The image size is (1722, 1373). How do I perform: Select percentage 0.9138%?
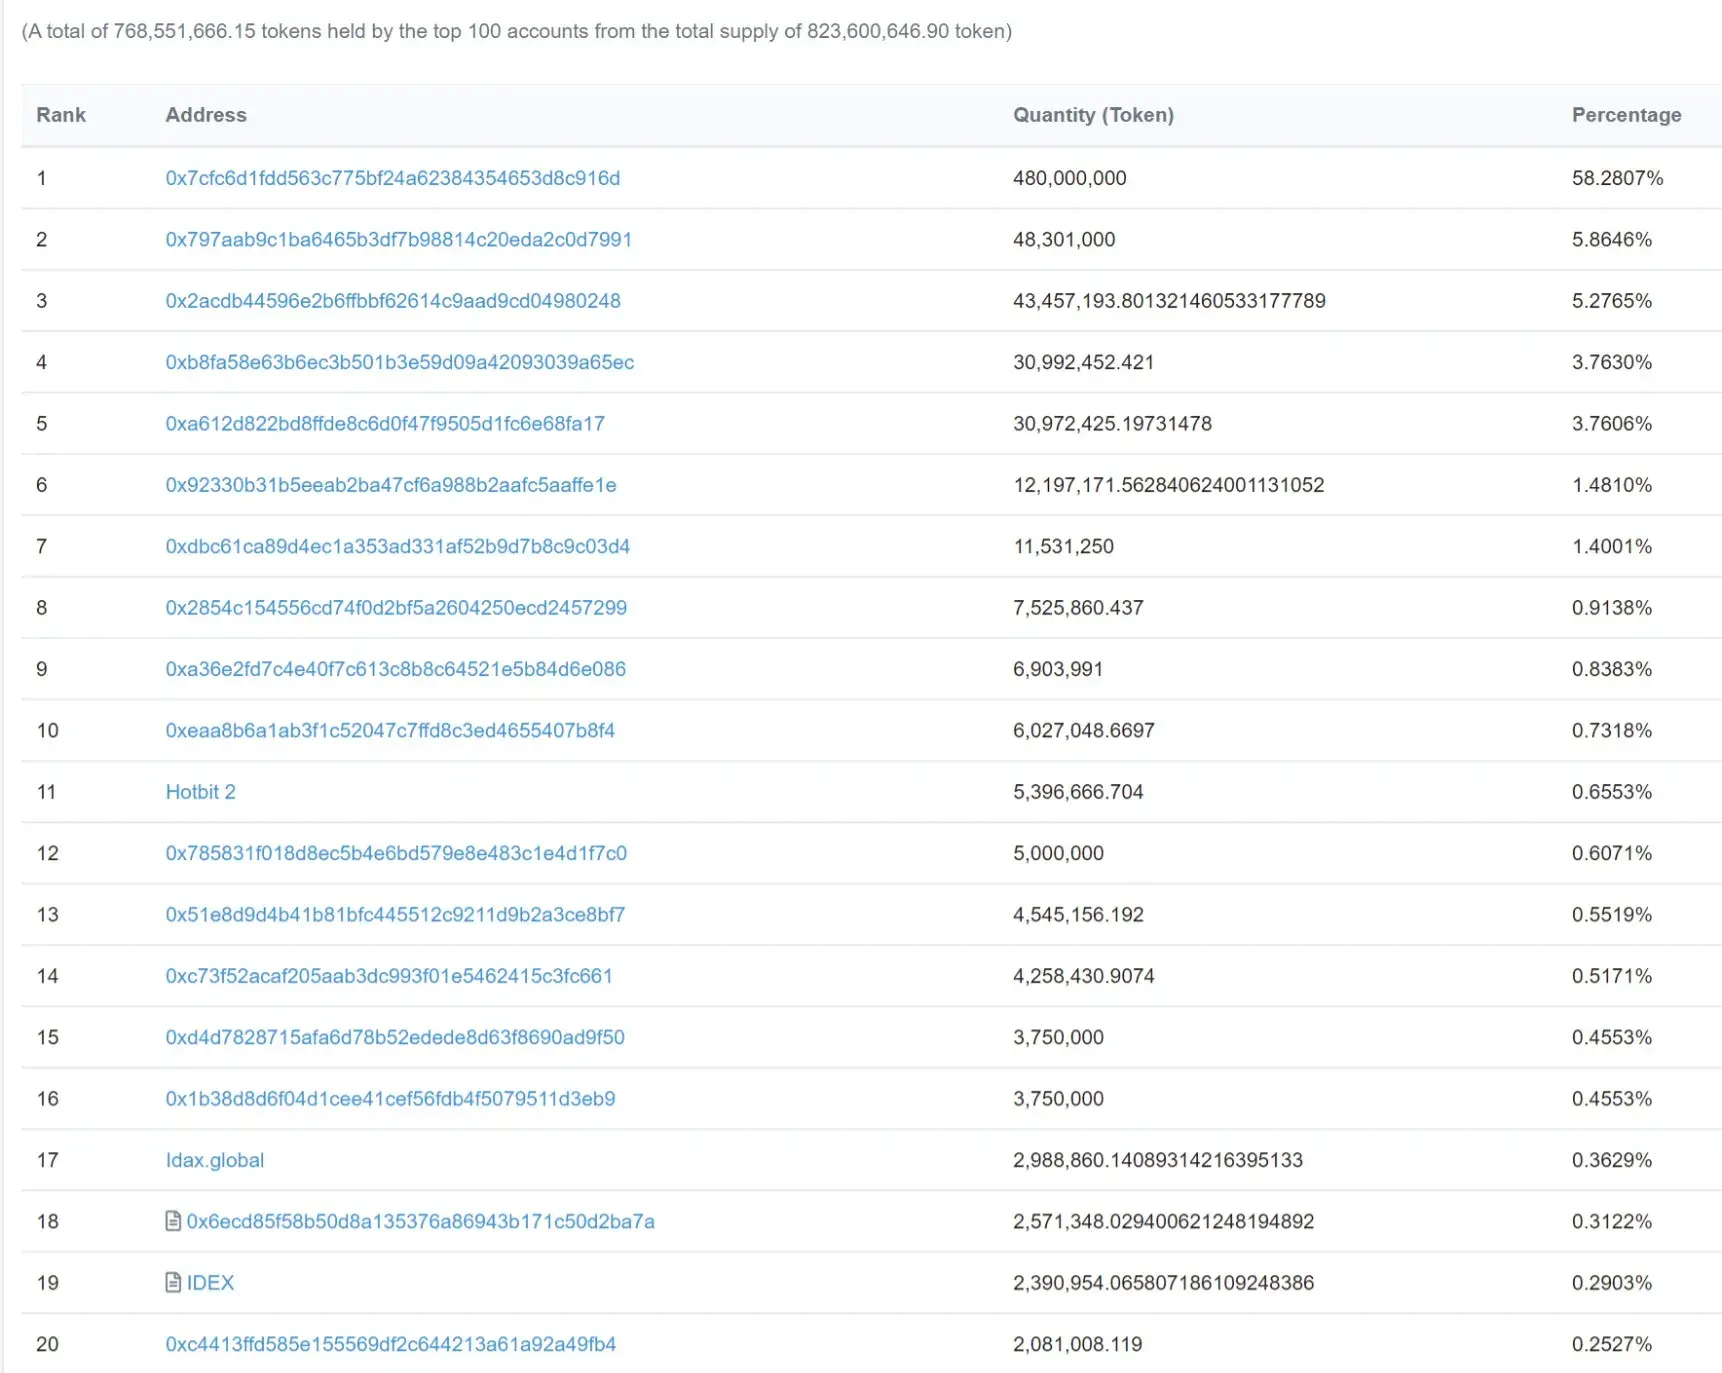(x=1611, y=608)
